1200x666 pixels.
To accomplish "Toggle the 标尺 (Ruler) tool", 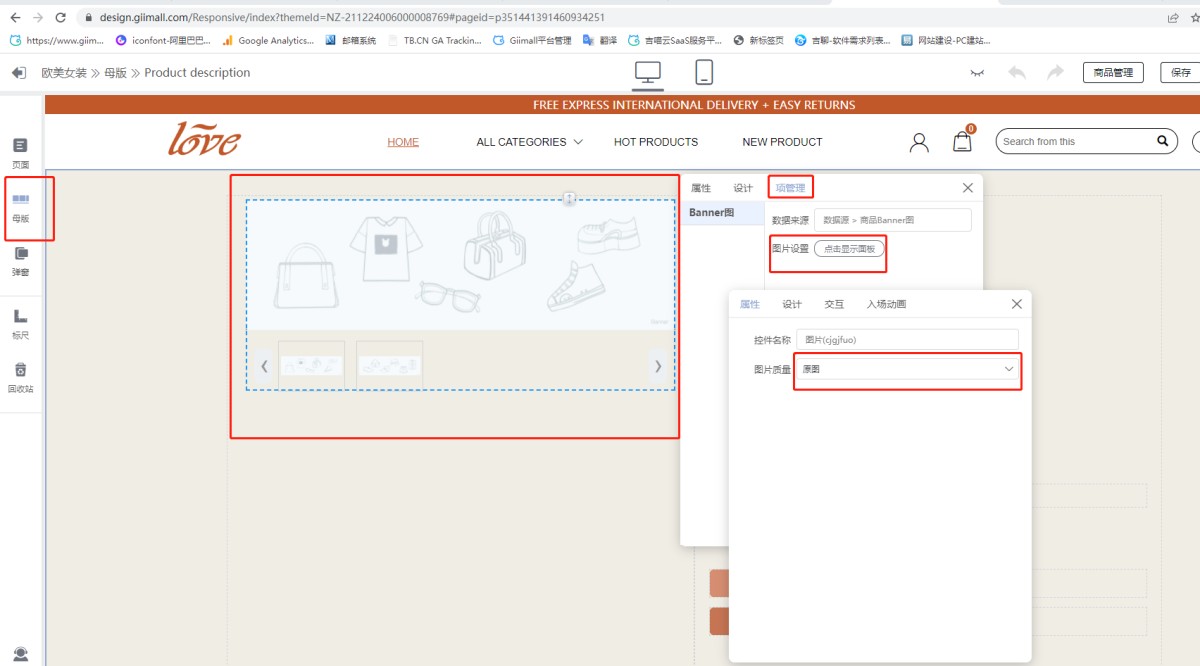I will point(20,323).
